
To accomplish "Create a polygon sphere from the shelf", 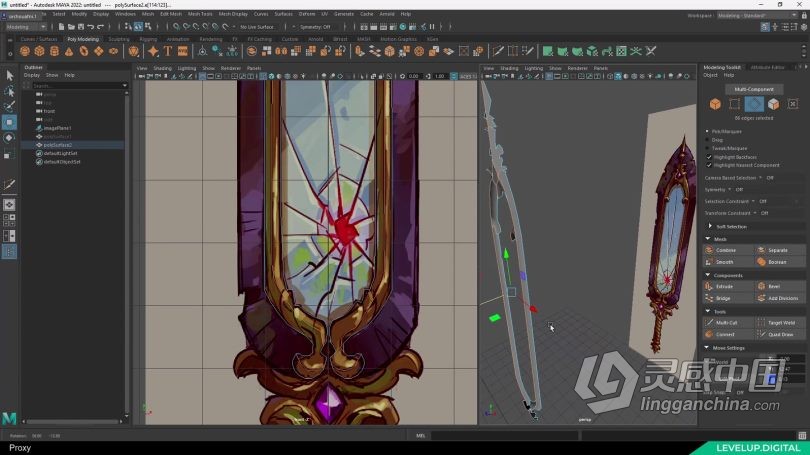I will [x=25, y=51].
